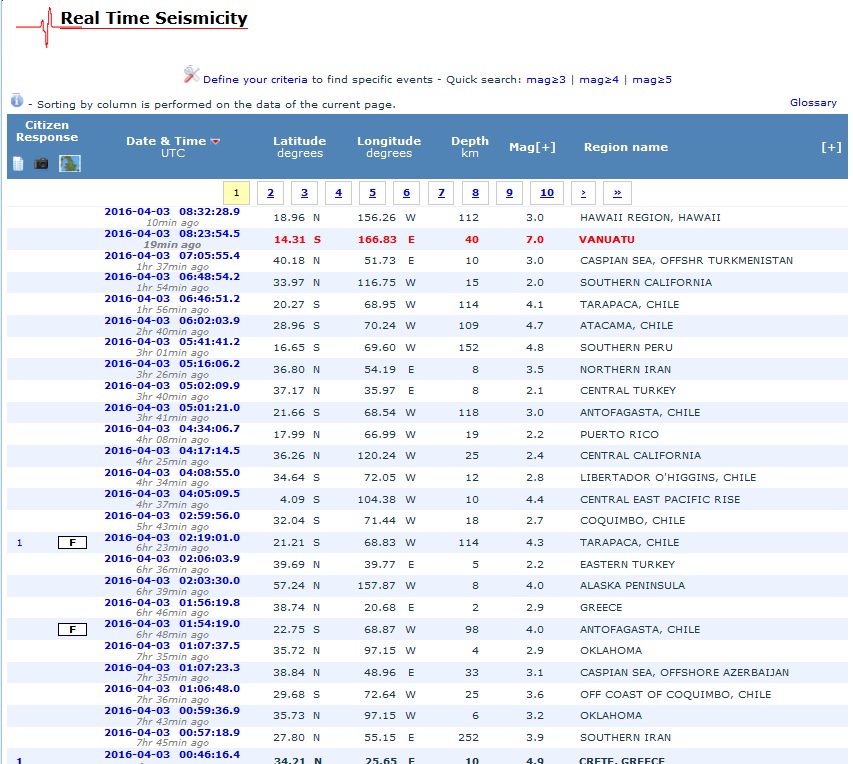Open the Caspian Sea event at 07:05:55.4
853x764 pixels.
pyautogui.click(x=172, y=255)
